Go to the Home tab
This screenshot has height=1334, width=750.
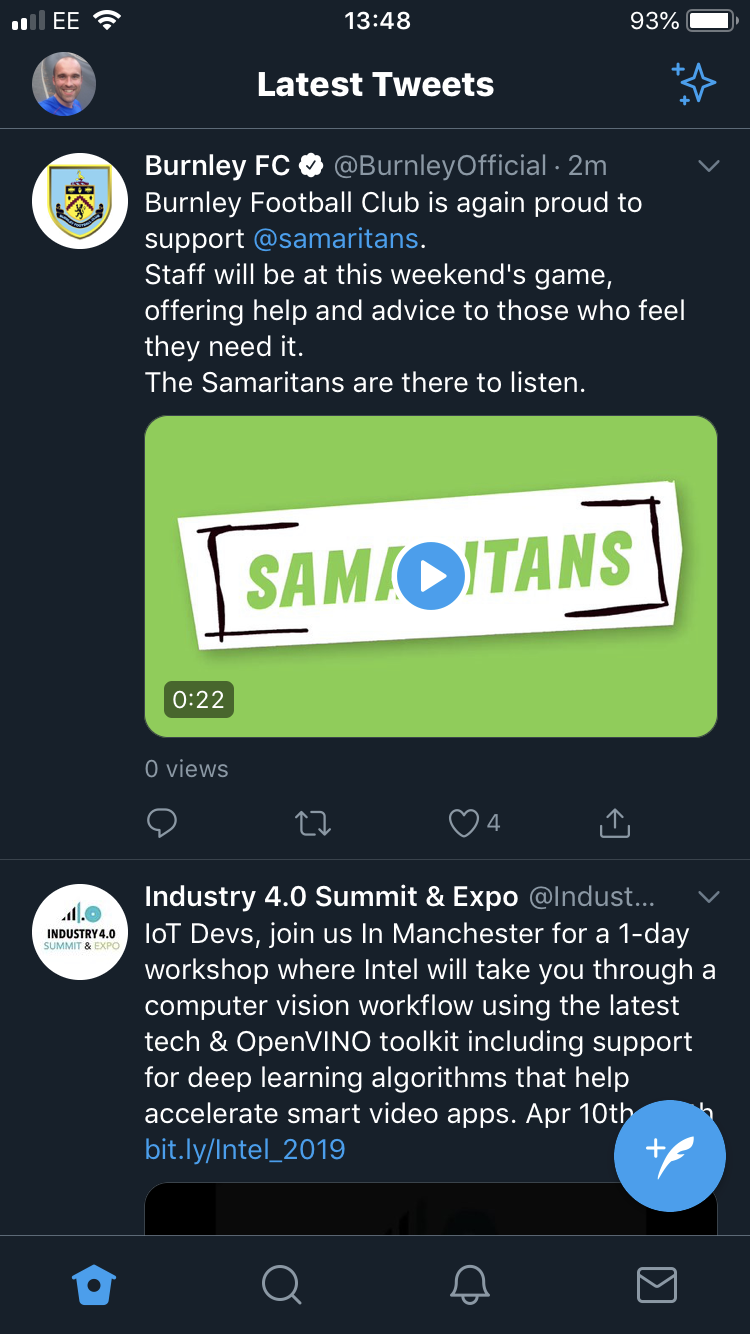coord(94,1285)
